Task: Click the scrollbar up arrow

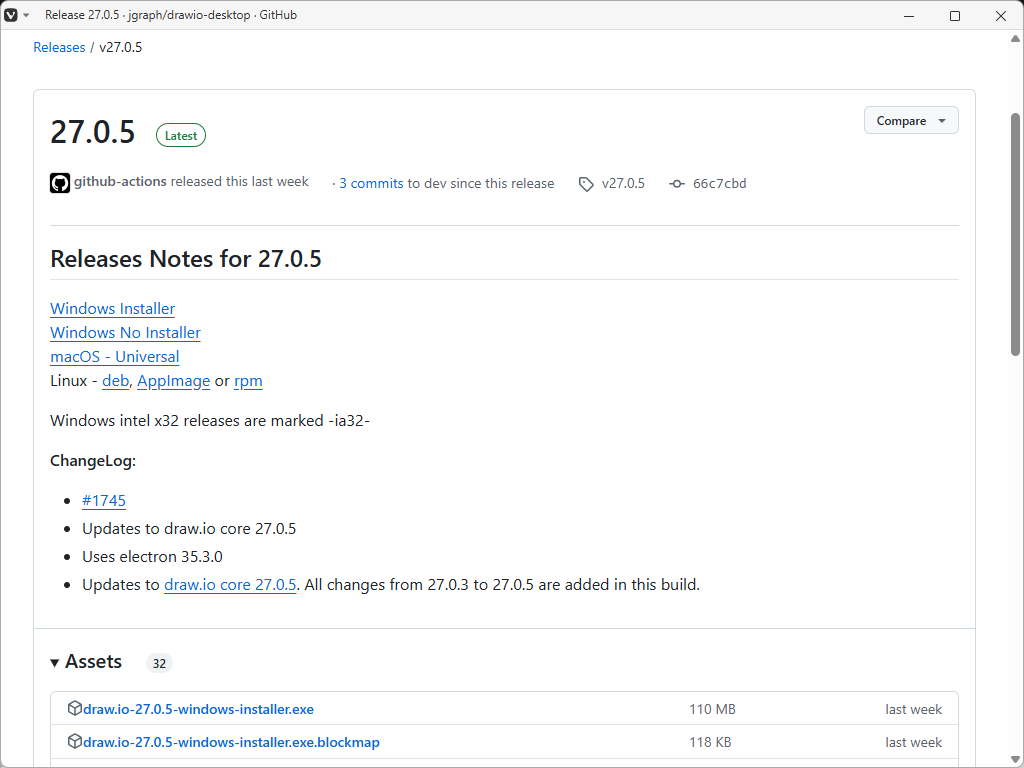Action: click(1015, 39)
